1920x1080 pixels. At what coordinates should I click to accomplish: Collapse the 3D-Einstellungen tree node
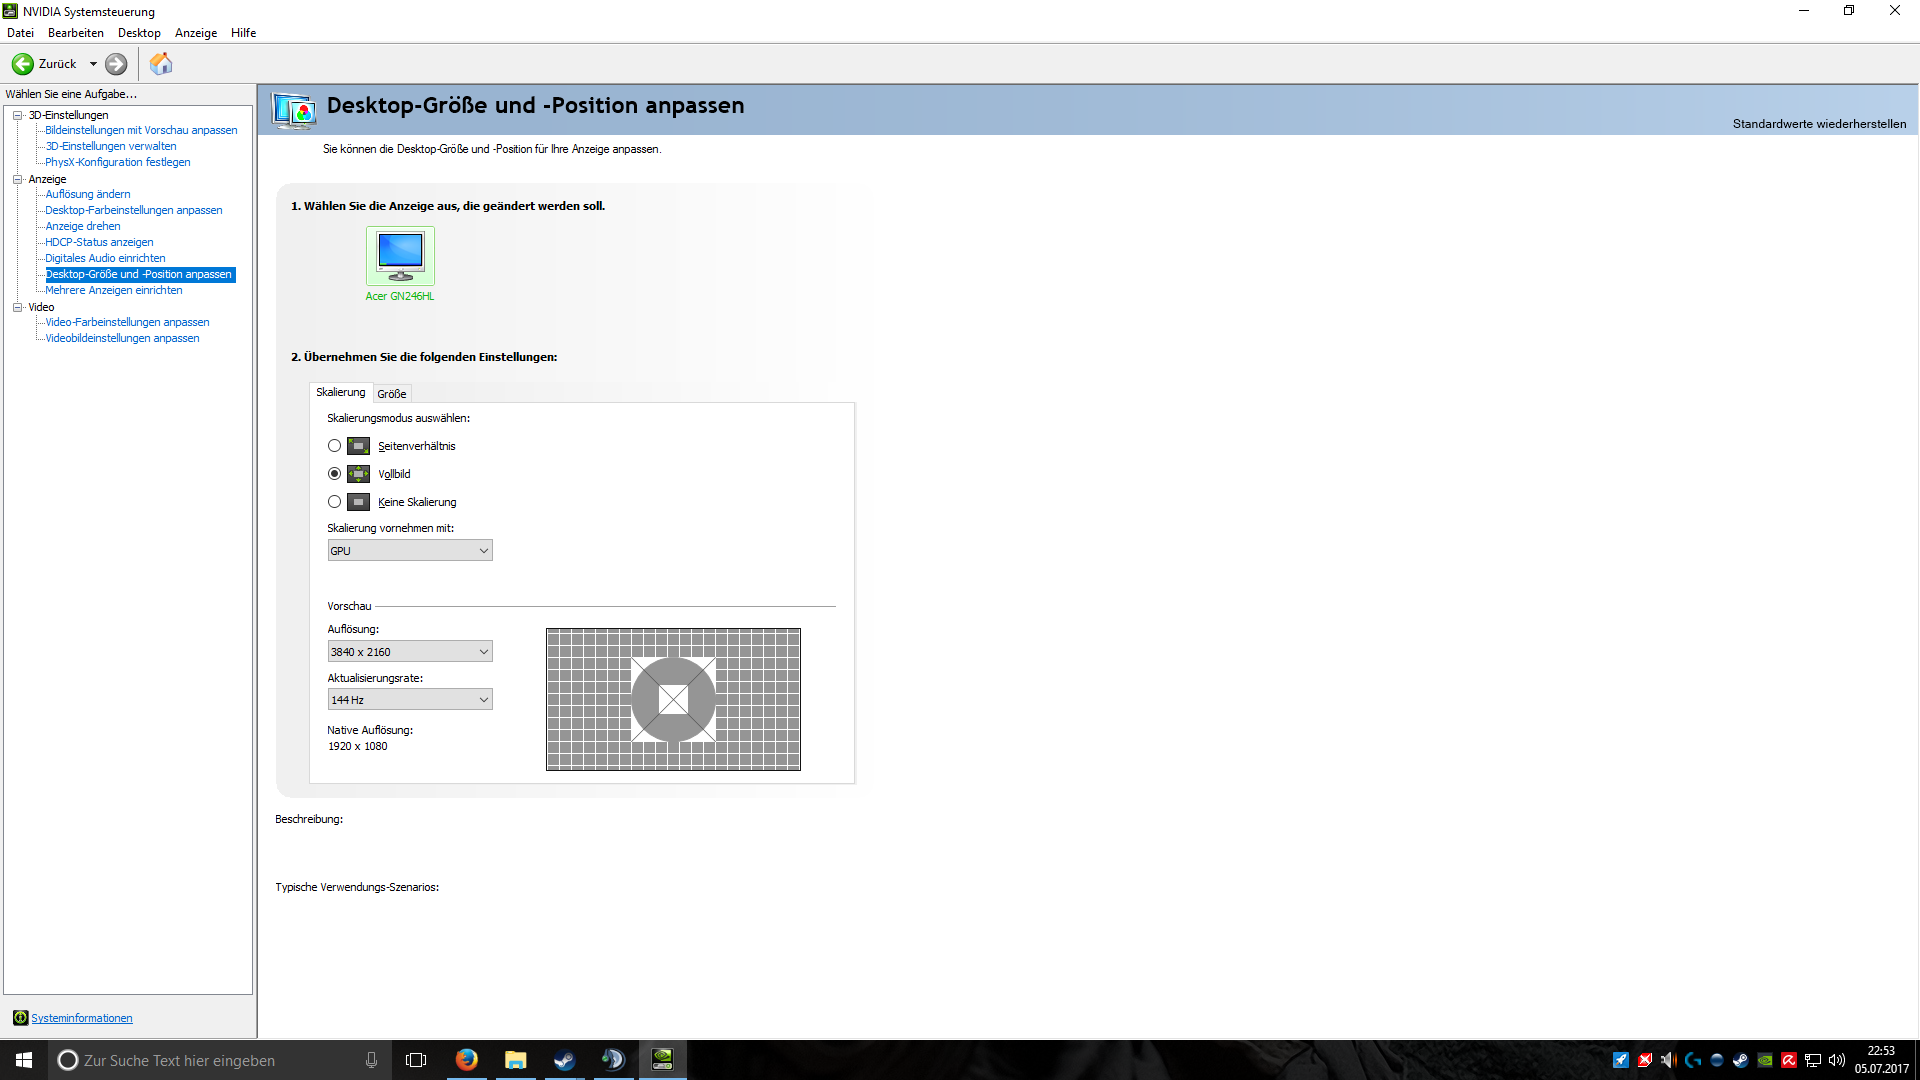click(x=17, y=115)
